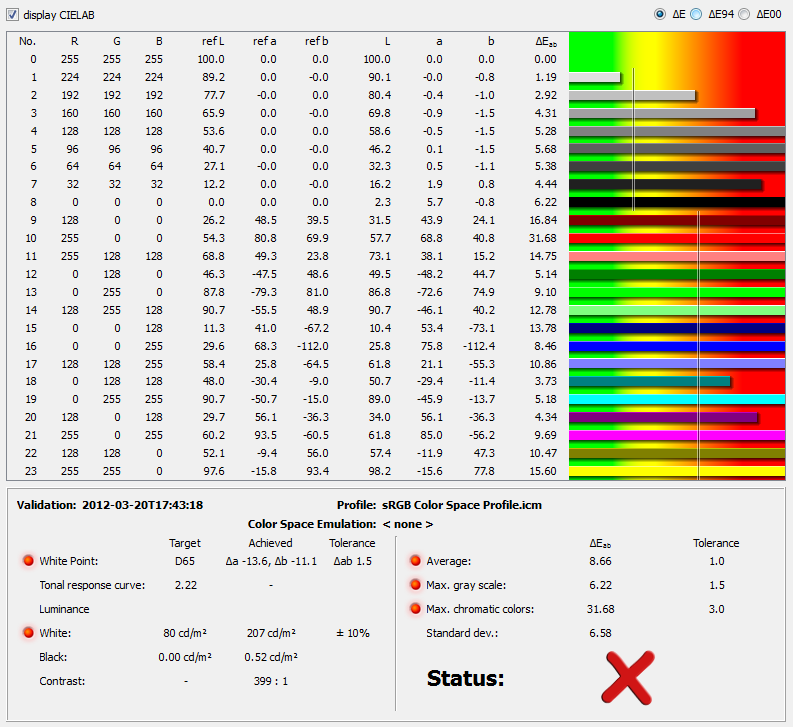Click the red indicator next to Max. gray scale
This screenshot has height=727, width=793.
pos(411,585)
